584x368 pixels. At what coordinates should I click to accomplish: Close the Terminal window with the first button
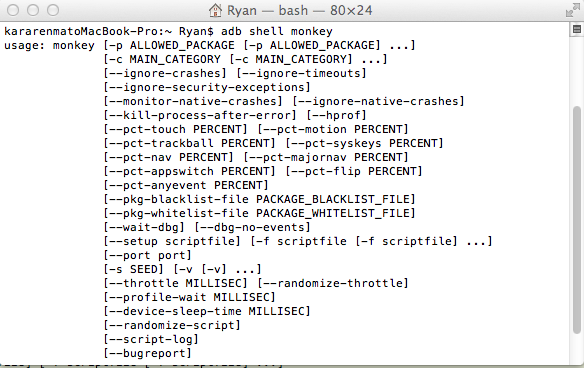pyautogui.click(x=13, y=10)
